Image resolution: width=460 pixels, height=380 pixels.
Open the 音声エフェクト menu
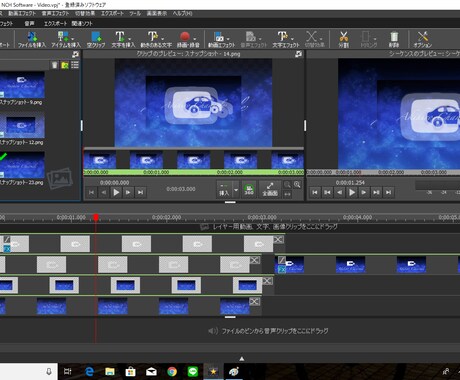pos(55,13)
